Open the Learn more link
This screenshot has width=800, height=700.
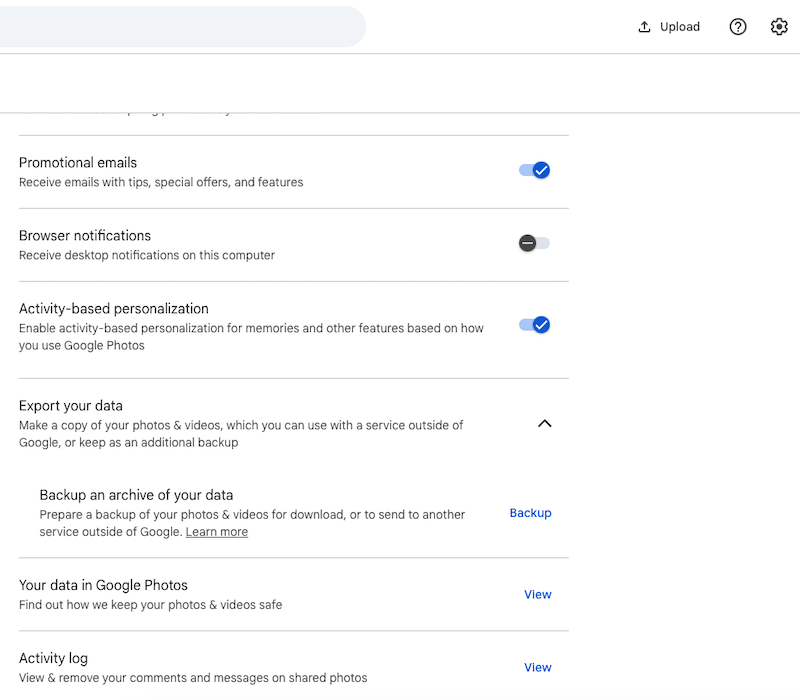[217, 532]
